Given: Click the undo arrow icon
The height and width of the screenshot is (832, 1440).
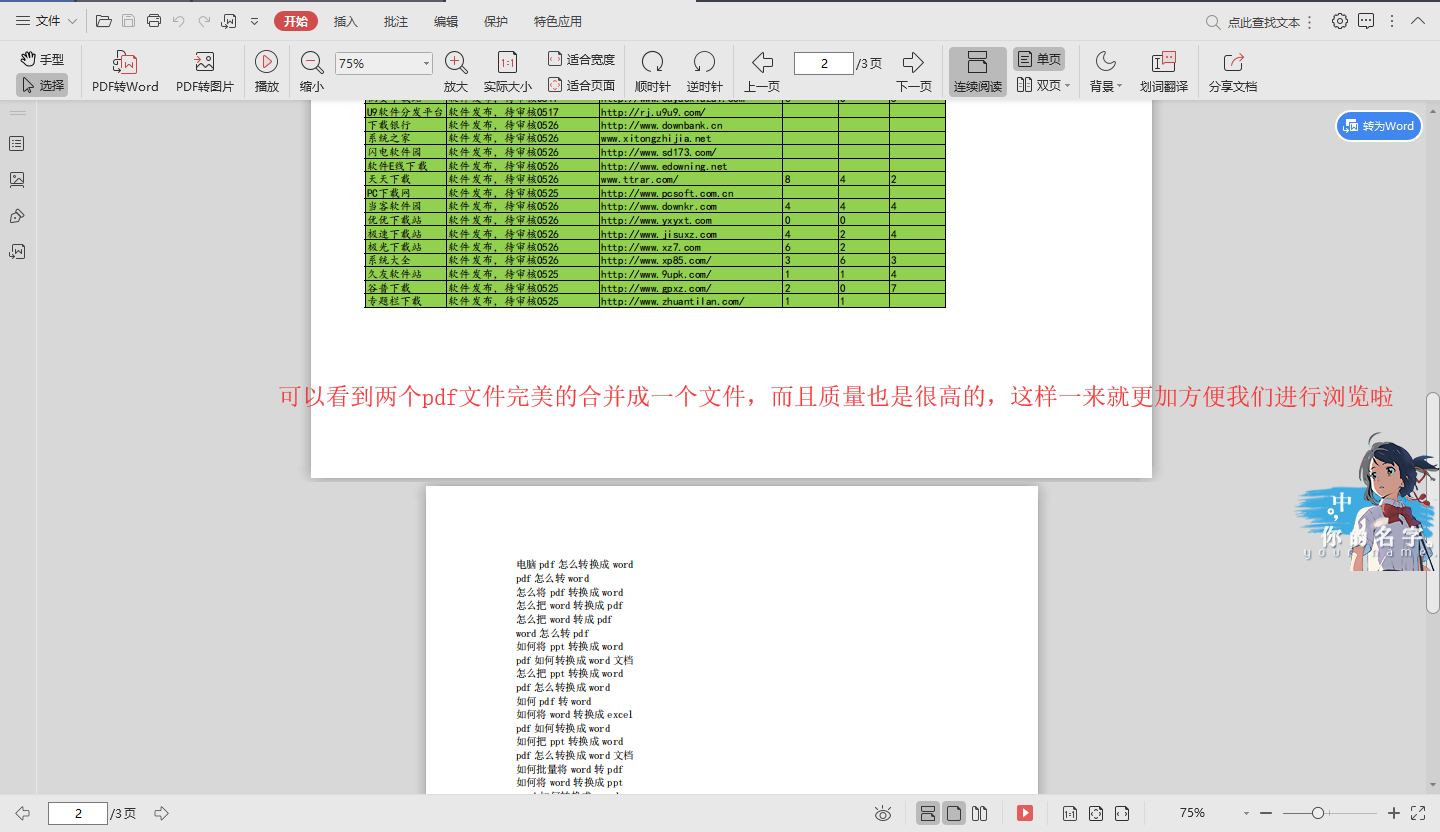Looking at the screenshot, I should 179,21.
